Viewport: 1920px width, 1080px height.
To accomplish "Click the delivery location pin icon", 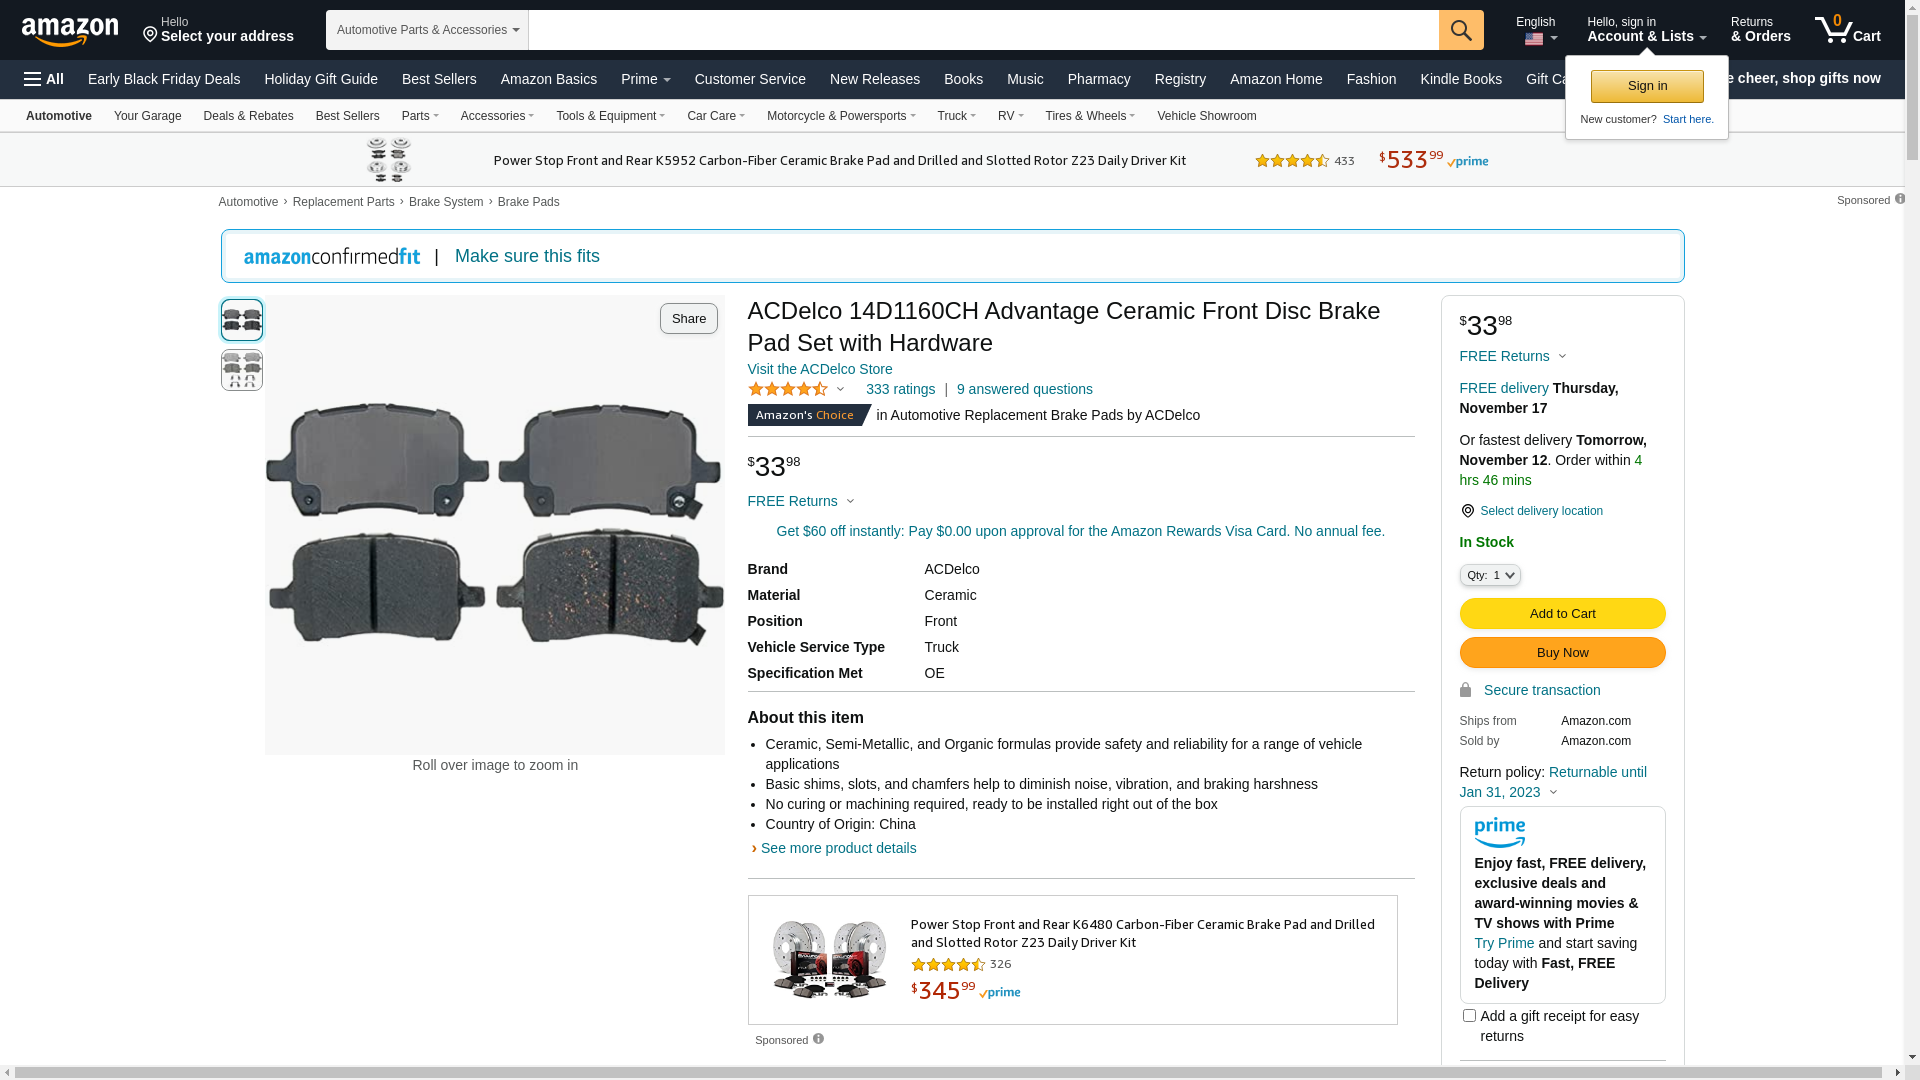I will click(1467, 511).
